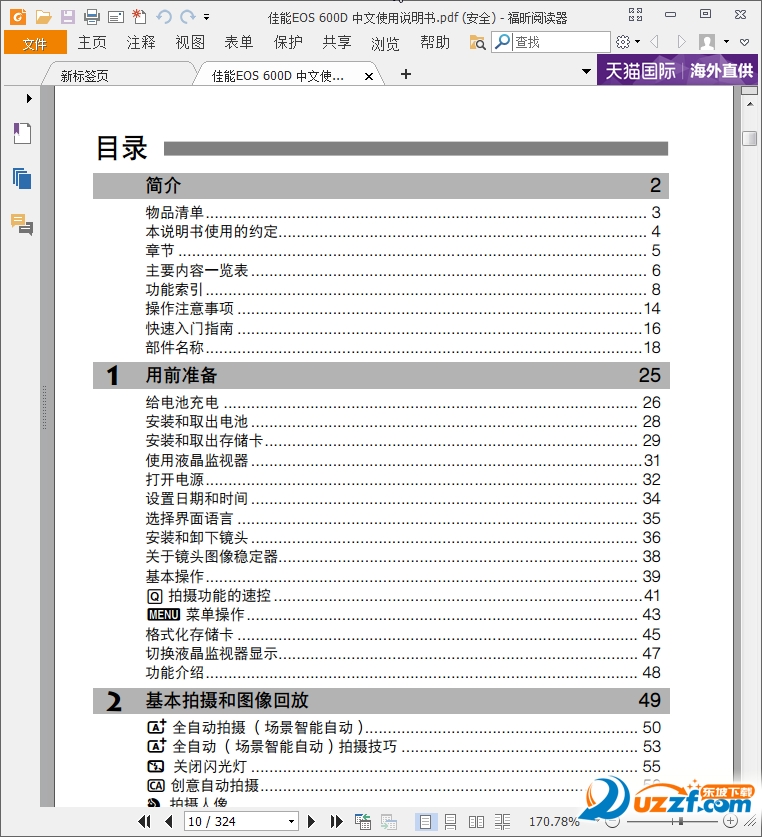762x837 pixels.
Task: Click the user account avatar icon
Action: [x=707, y=42]
